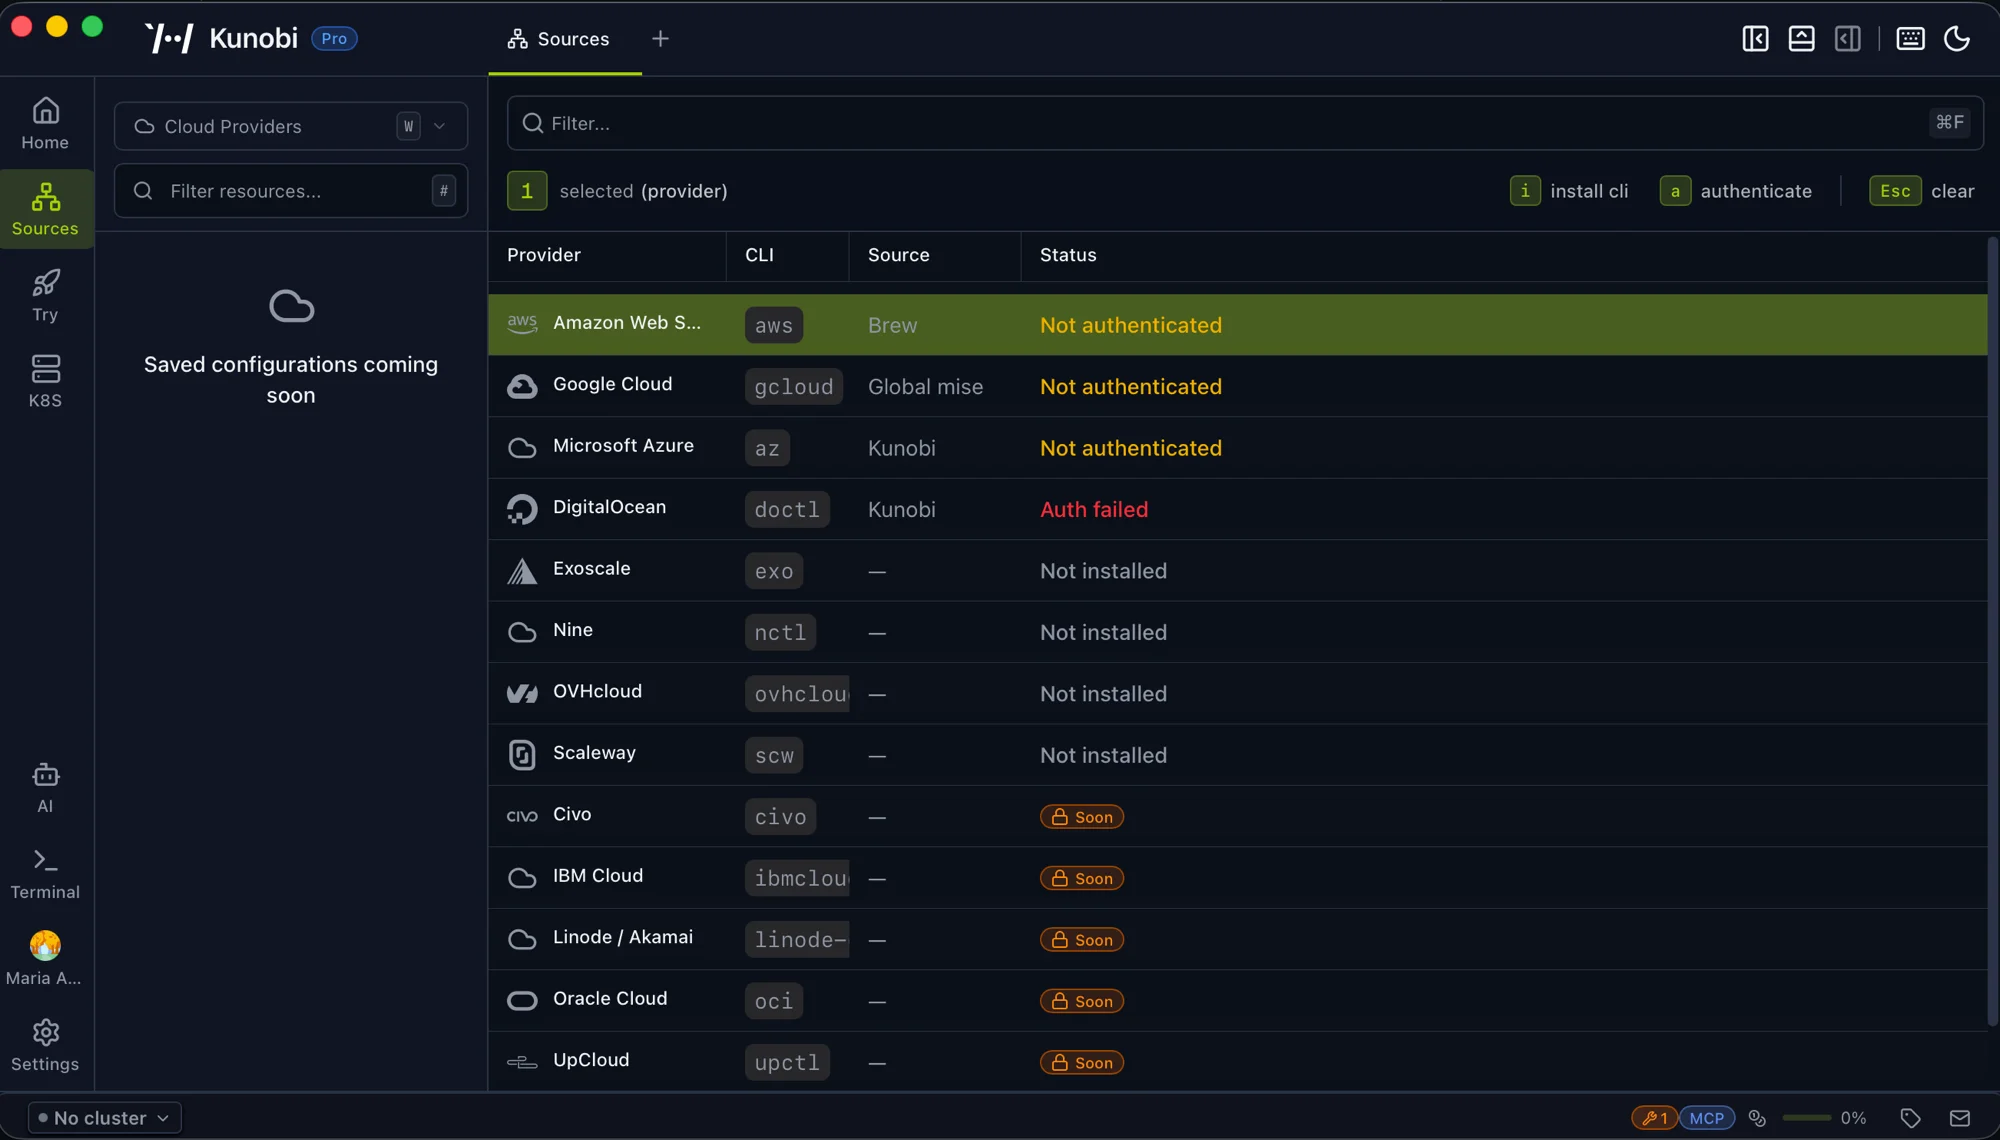The height and width of the screenshot is (1140, 2000).
Task: Select the Microsoft Azure provider row
Action: pos(1237,448)
